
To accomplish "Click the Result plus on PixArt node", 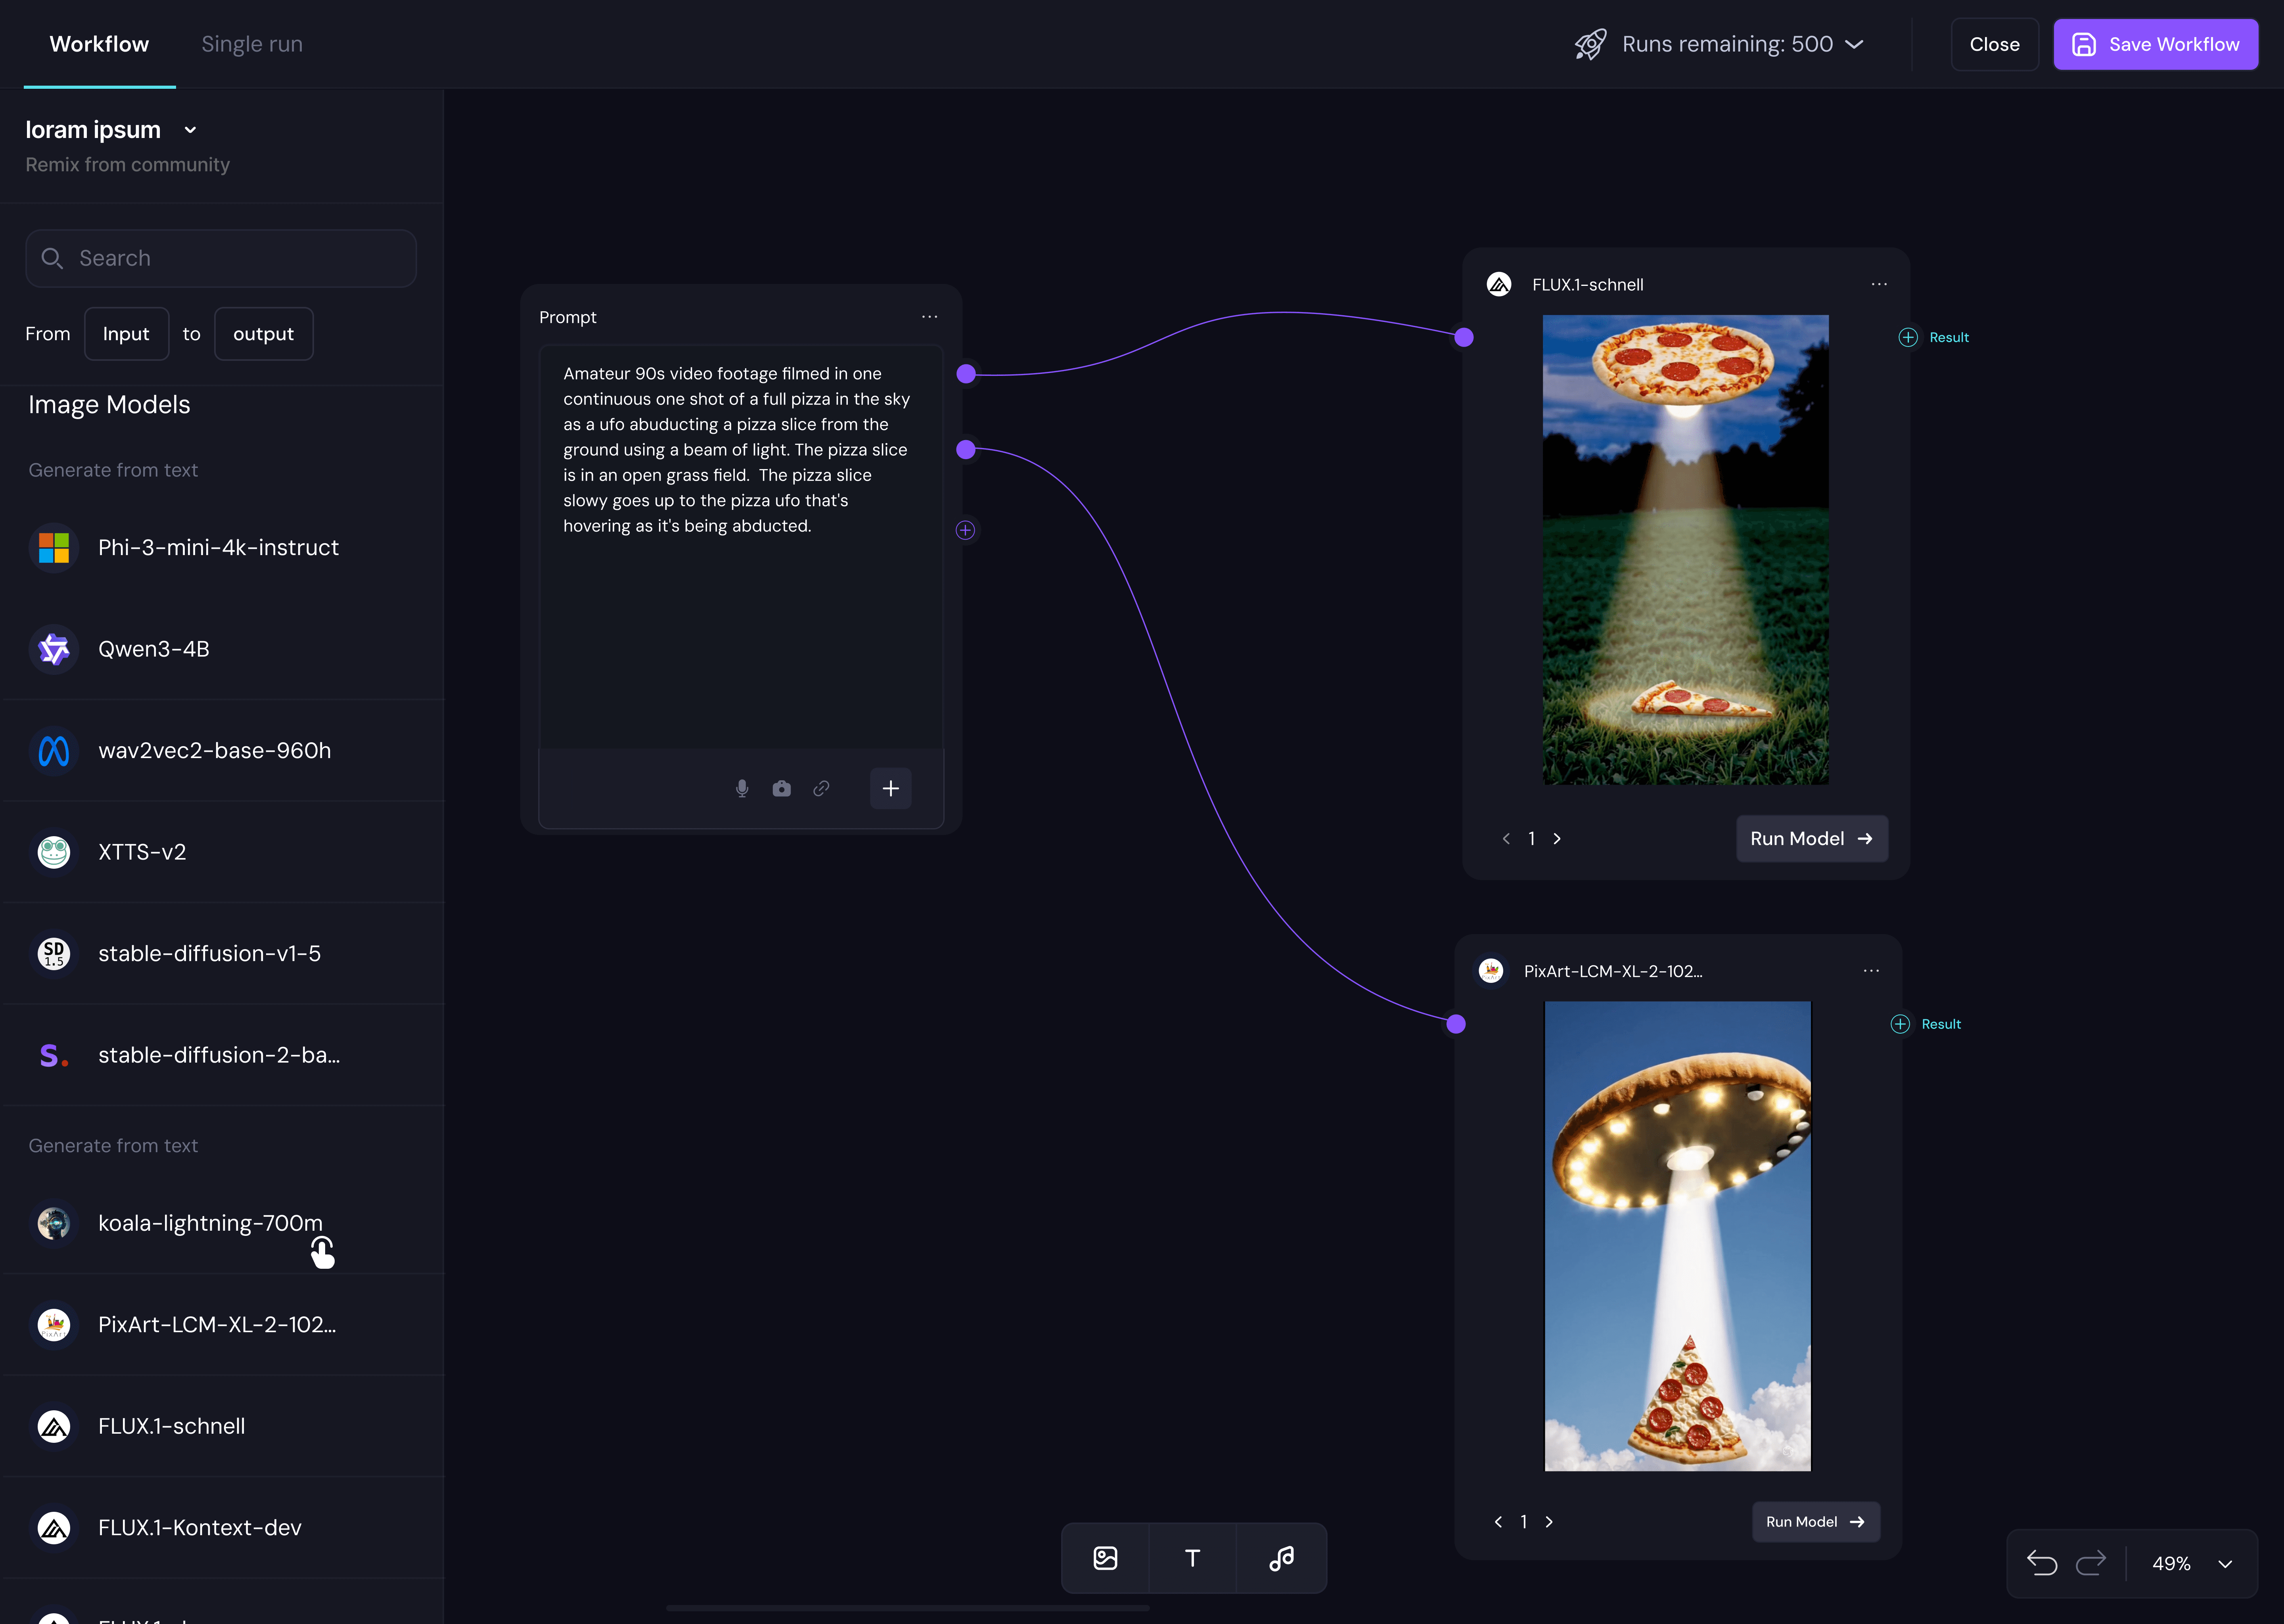I will coord(1900,1024).
